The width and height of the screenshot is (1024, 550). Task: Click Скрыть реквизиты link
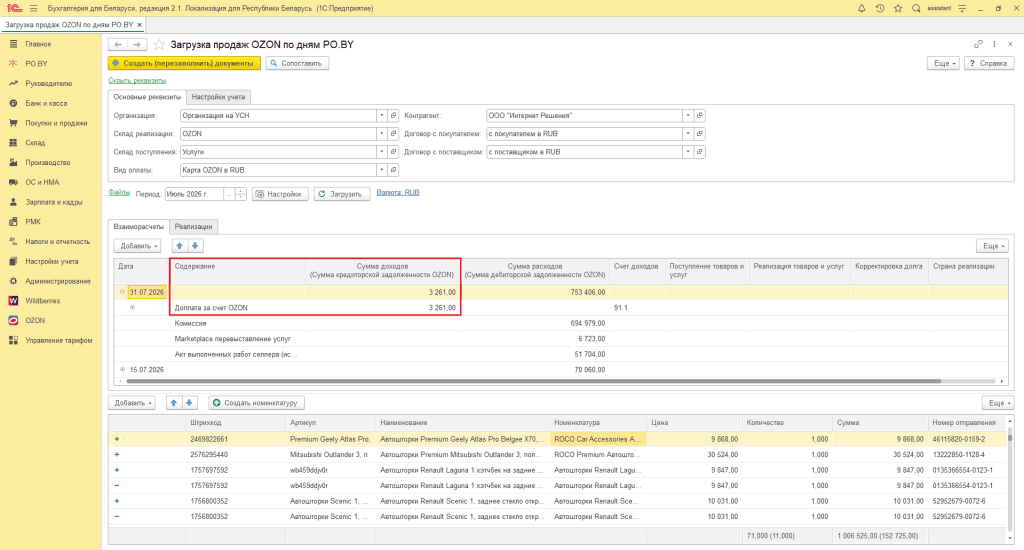click(137, 80)
